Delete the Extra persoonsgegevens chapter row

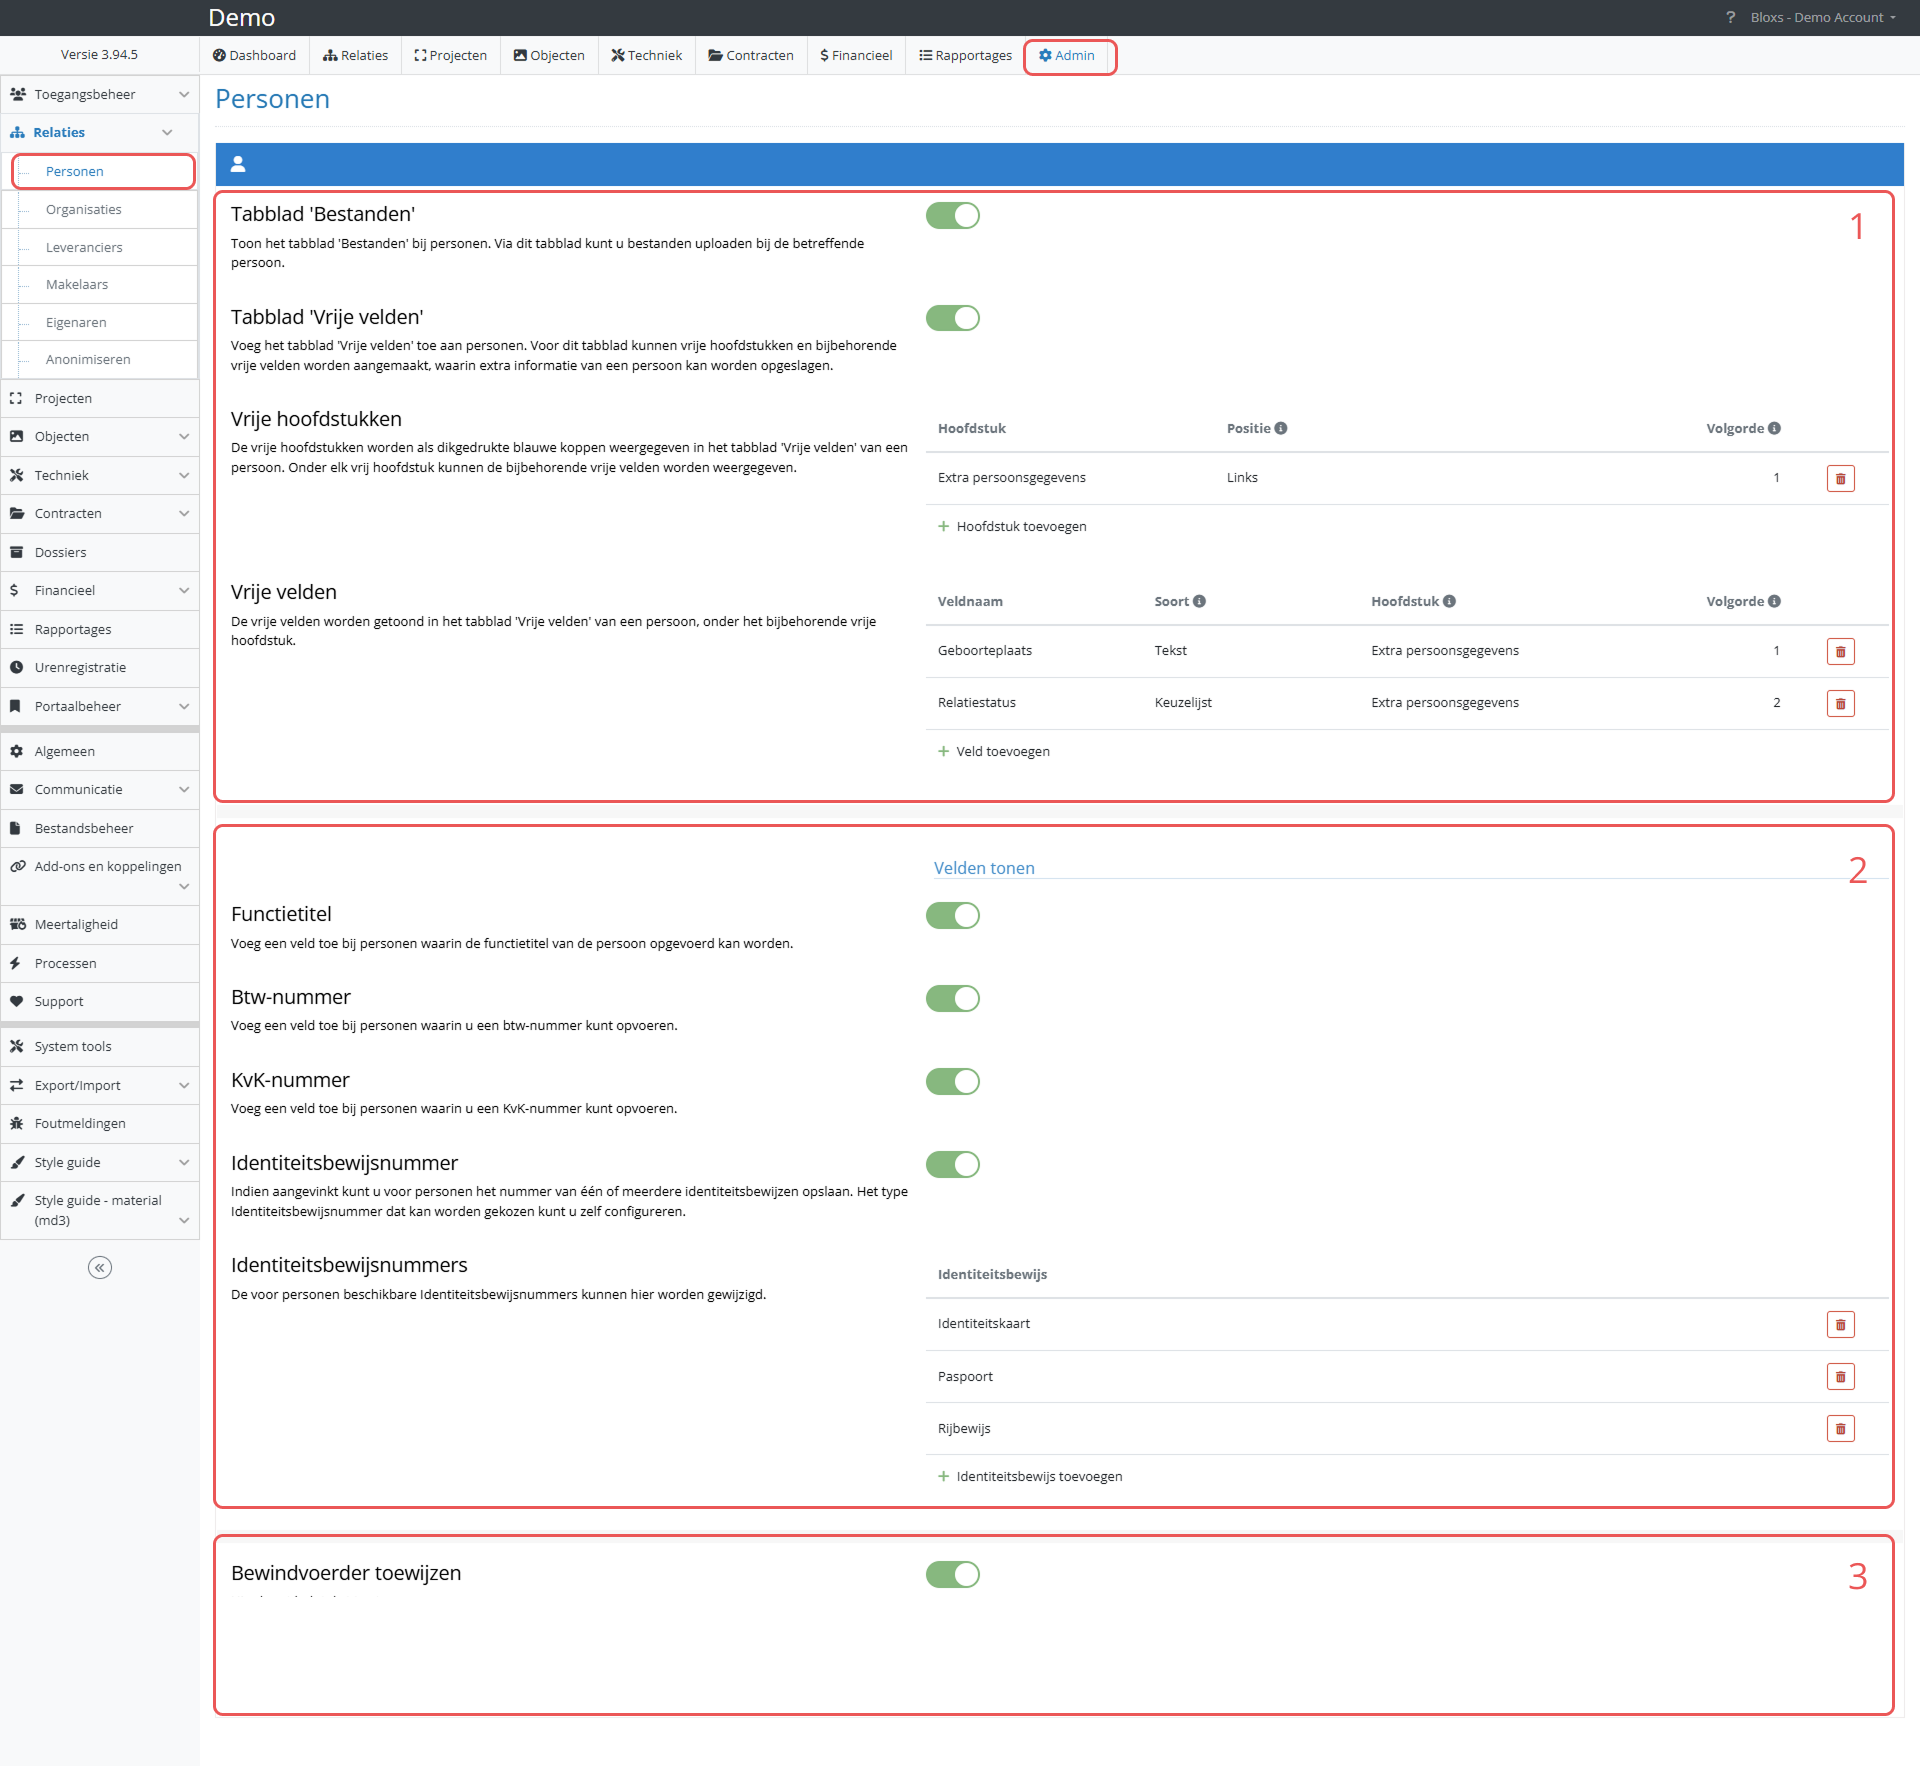click(1840, 478)
